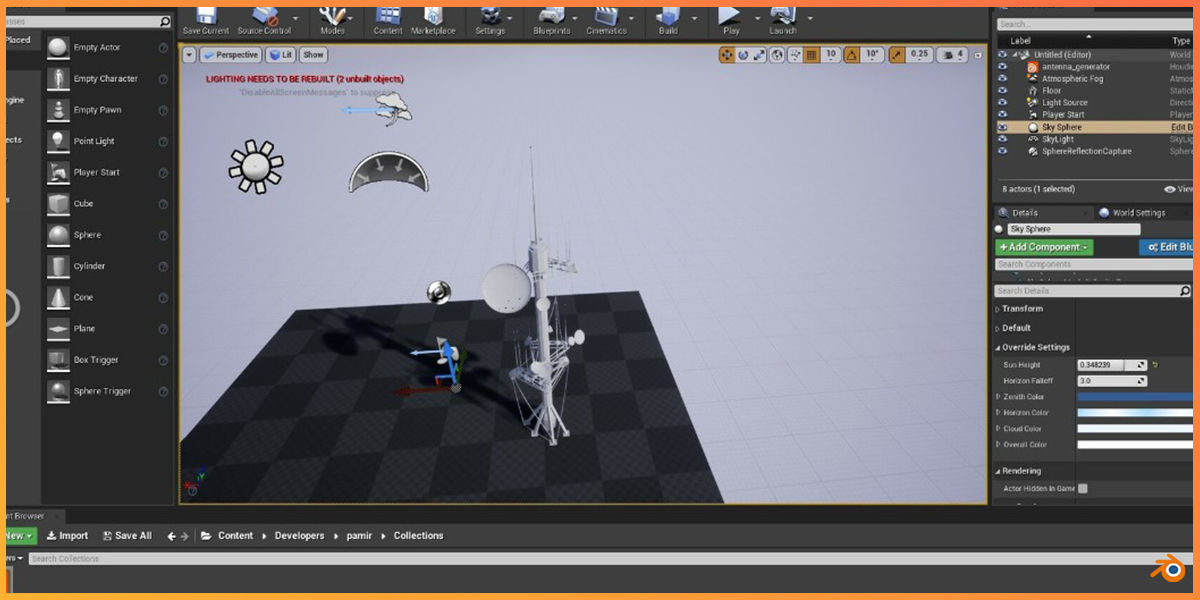Open the Perspective viewport dropdown

click(230, 54)
